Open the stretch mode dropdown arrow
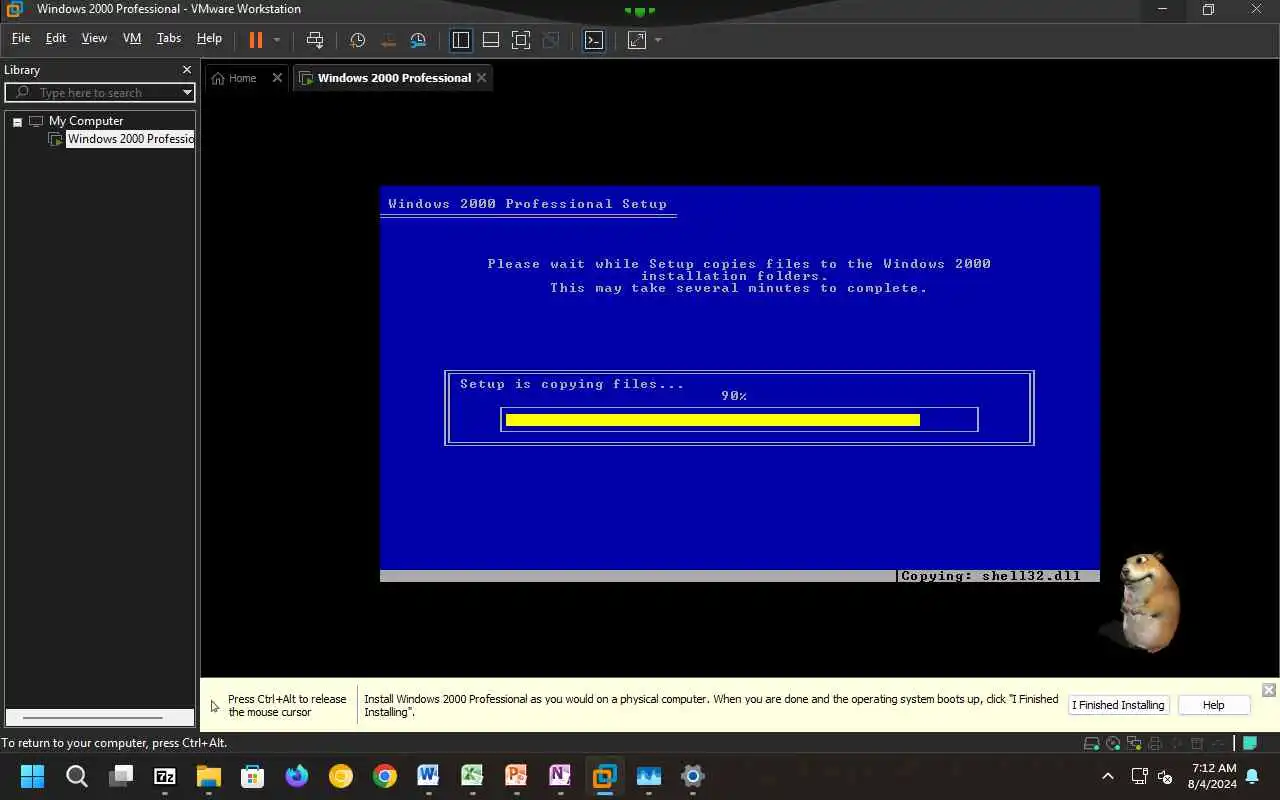Screen dimensions: 1280x800 click(658, 40)
